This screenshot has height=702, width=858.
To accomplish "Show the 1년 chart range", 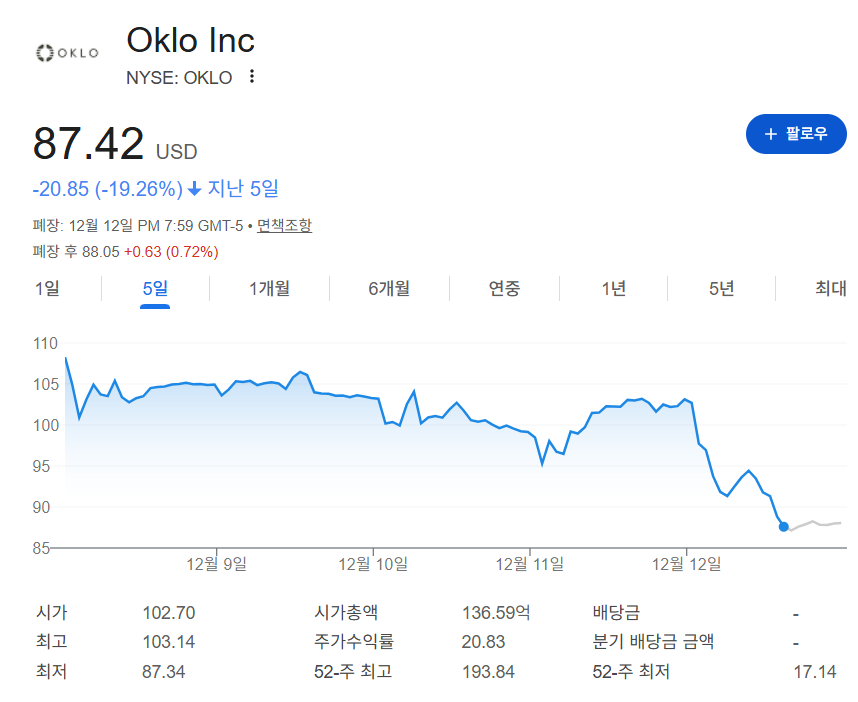I will [613, 289].
